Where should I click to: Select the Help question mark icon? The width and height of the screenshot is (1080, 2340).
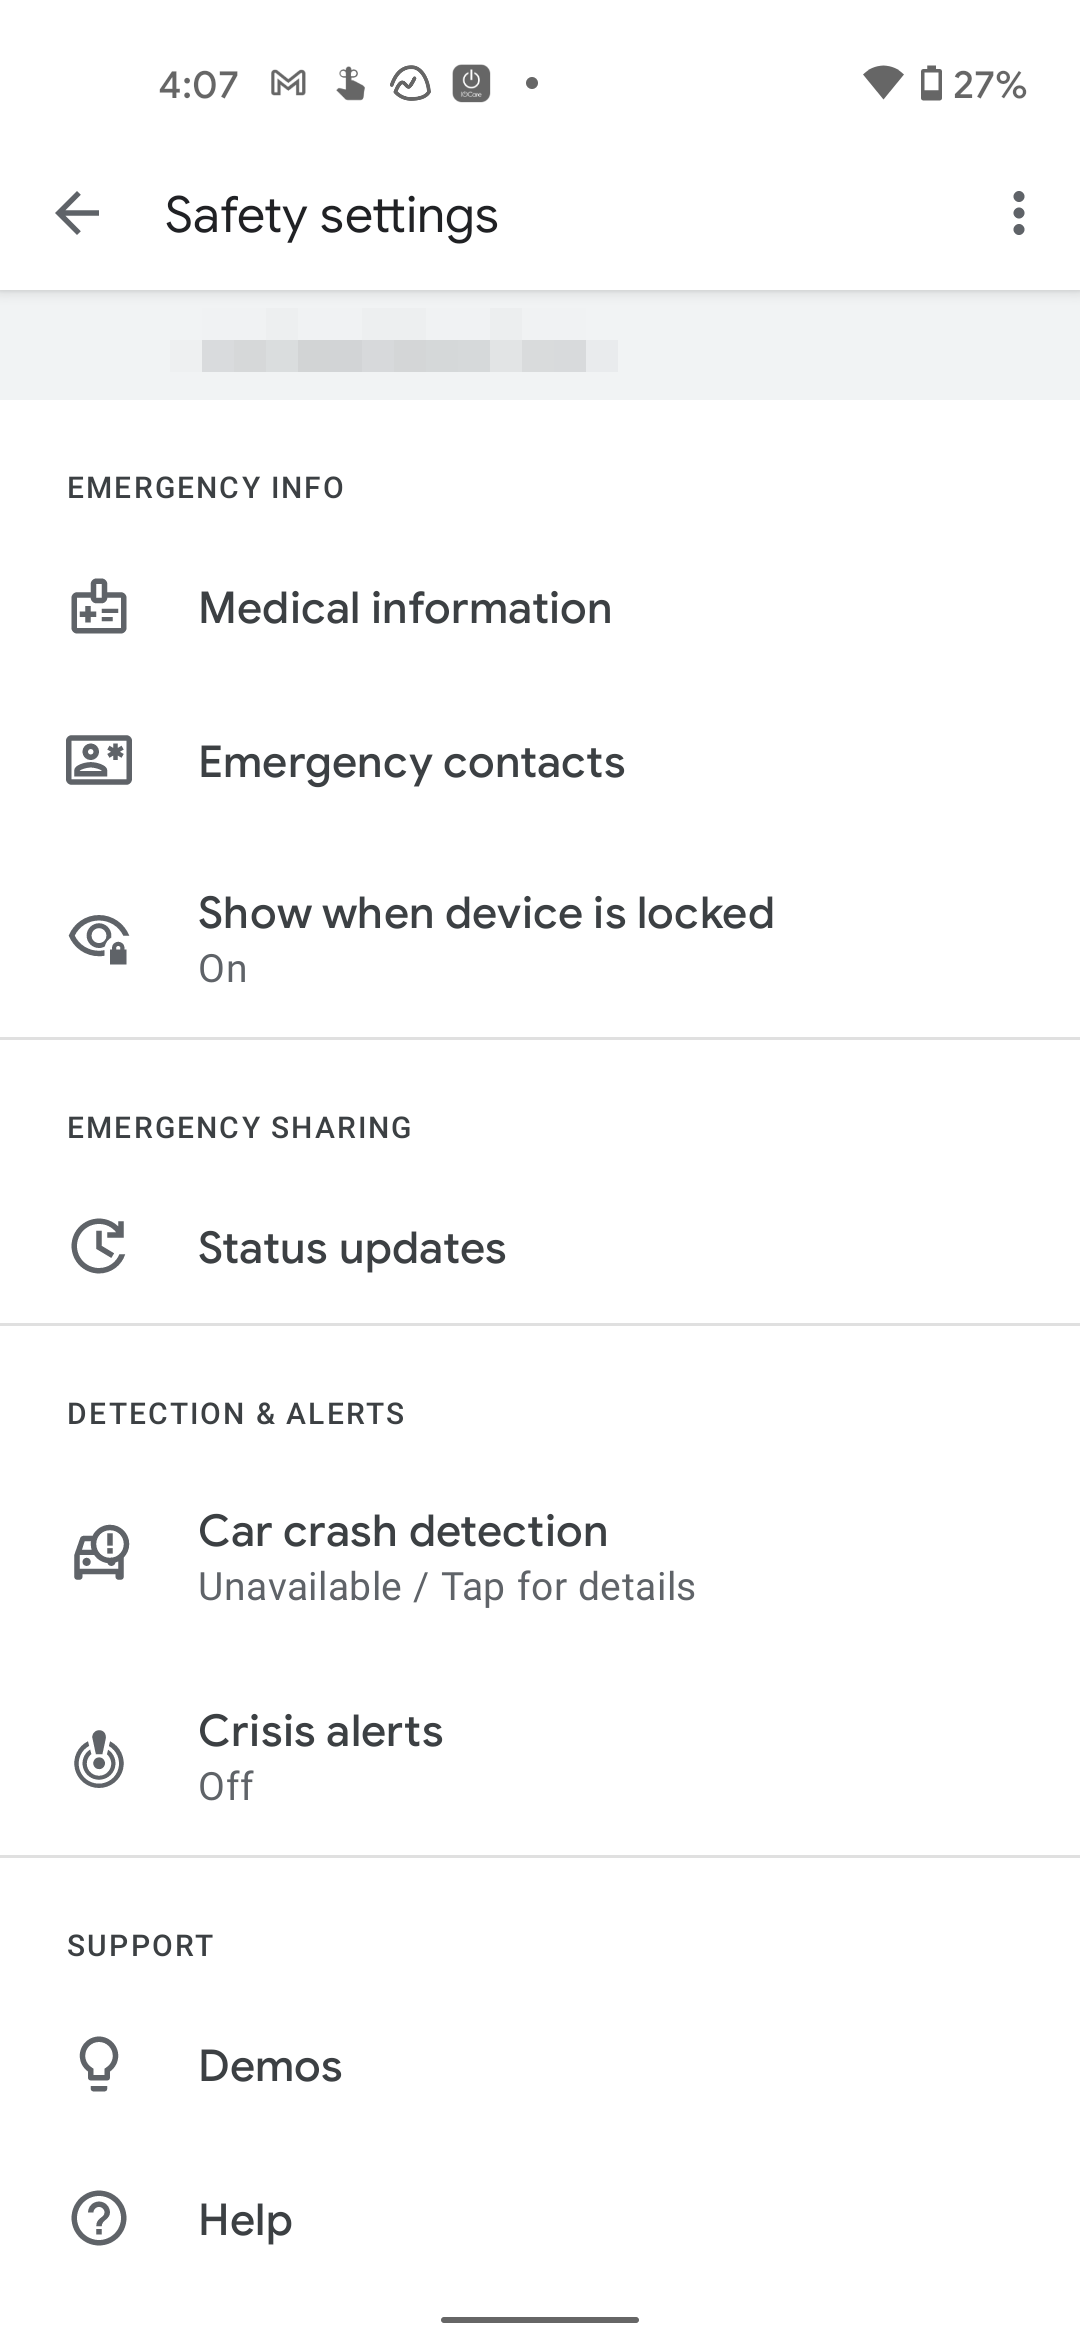click(98, 2218)
